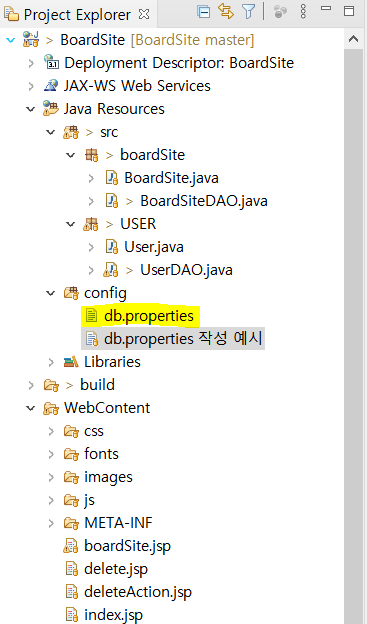Click the boardSite.jsp file icon
This screenshot has height=624, width=367.
(71, 546)
